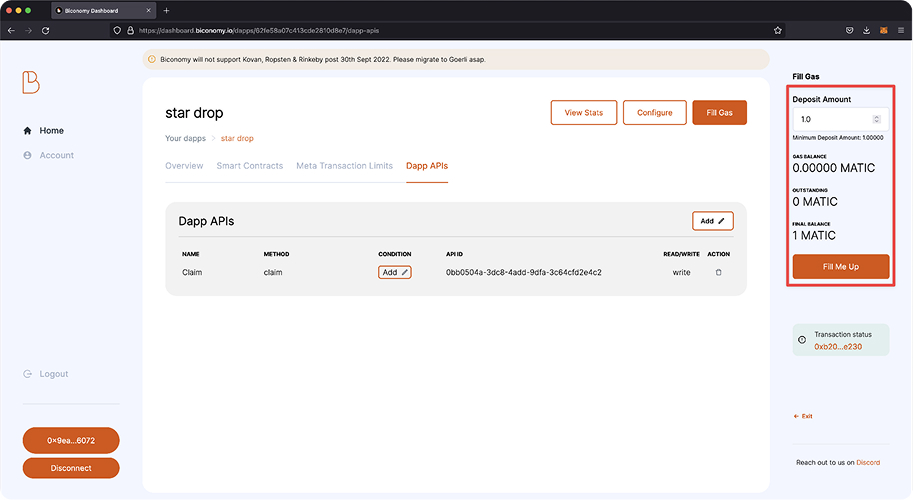Click Logout in sidebar
Screen dimensions: 913x500
point(54,374)
